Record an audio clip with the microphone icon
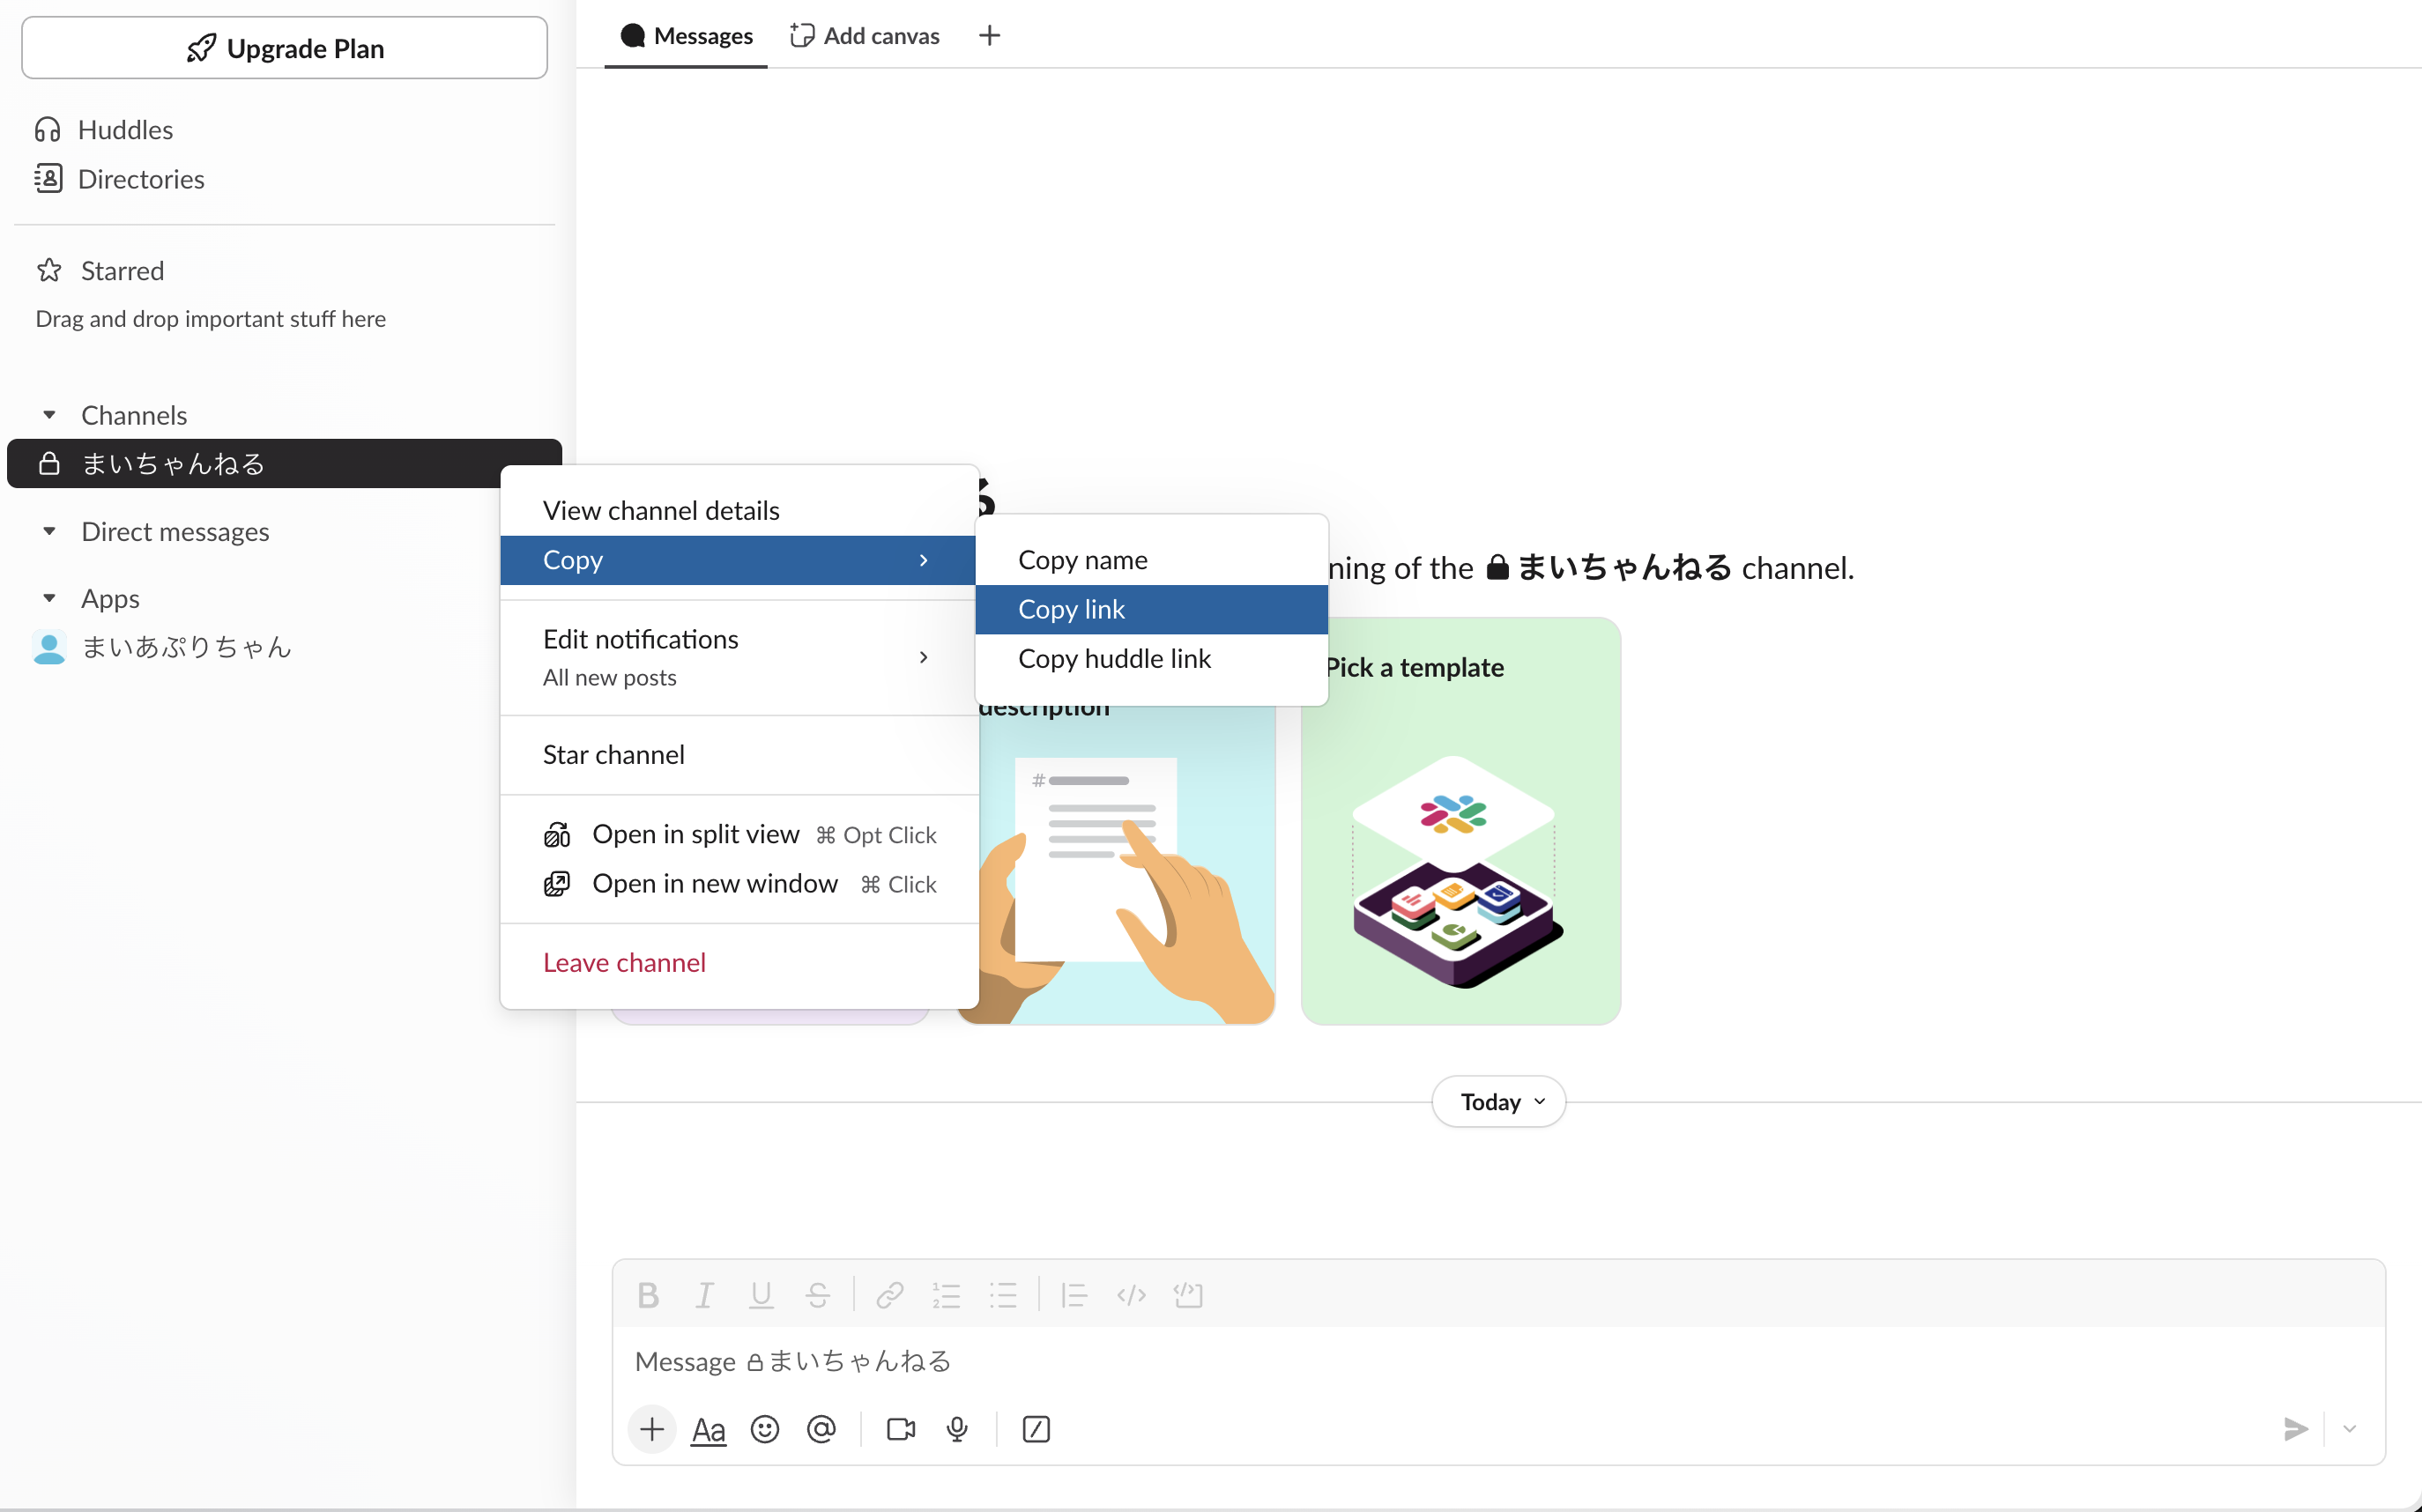 click(x=957, y=1429)
